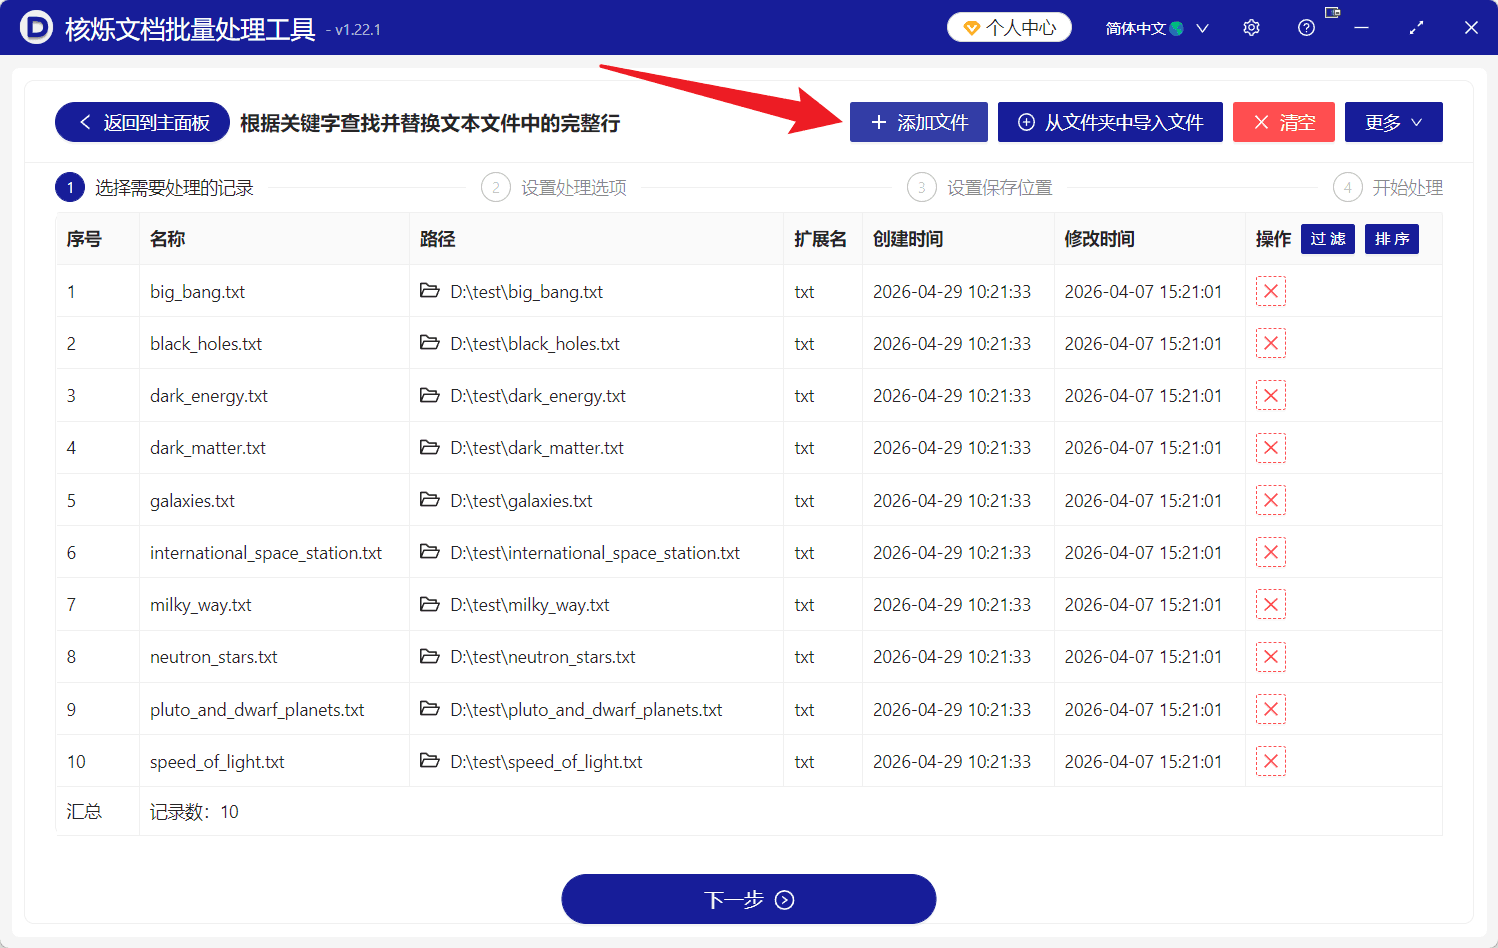Remove dark_matter.txt with the delete icon
Image resolution: width=1498 pixels, height=948 pixels.
point(1270,447)
